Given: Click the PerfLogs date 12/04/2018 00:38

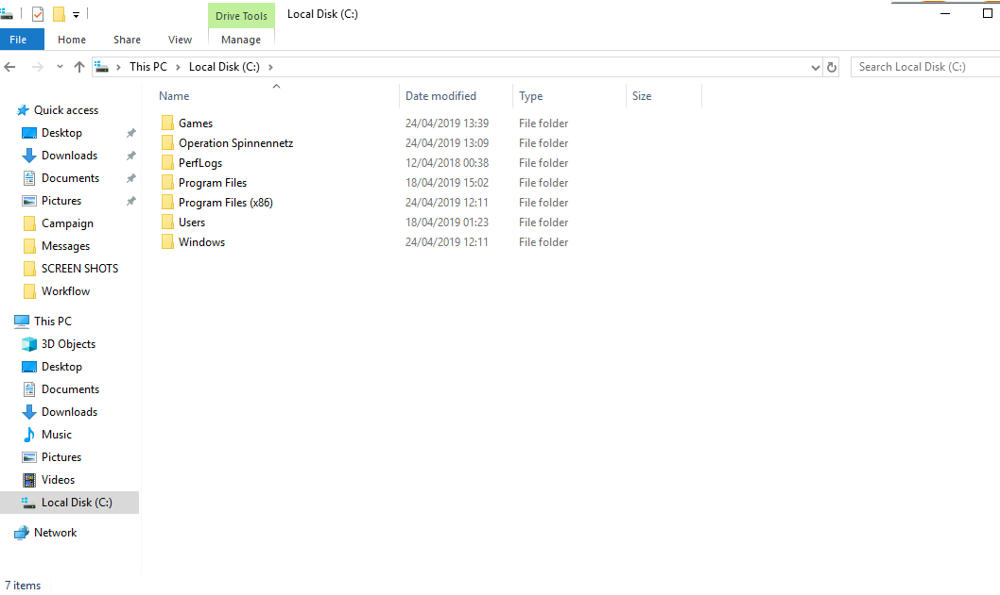Looking at the screenshot, I should pos(447,163).
